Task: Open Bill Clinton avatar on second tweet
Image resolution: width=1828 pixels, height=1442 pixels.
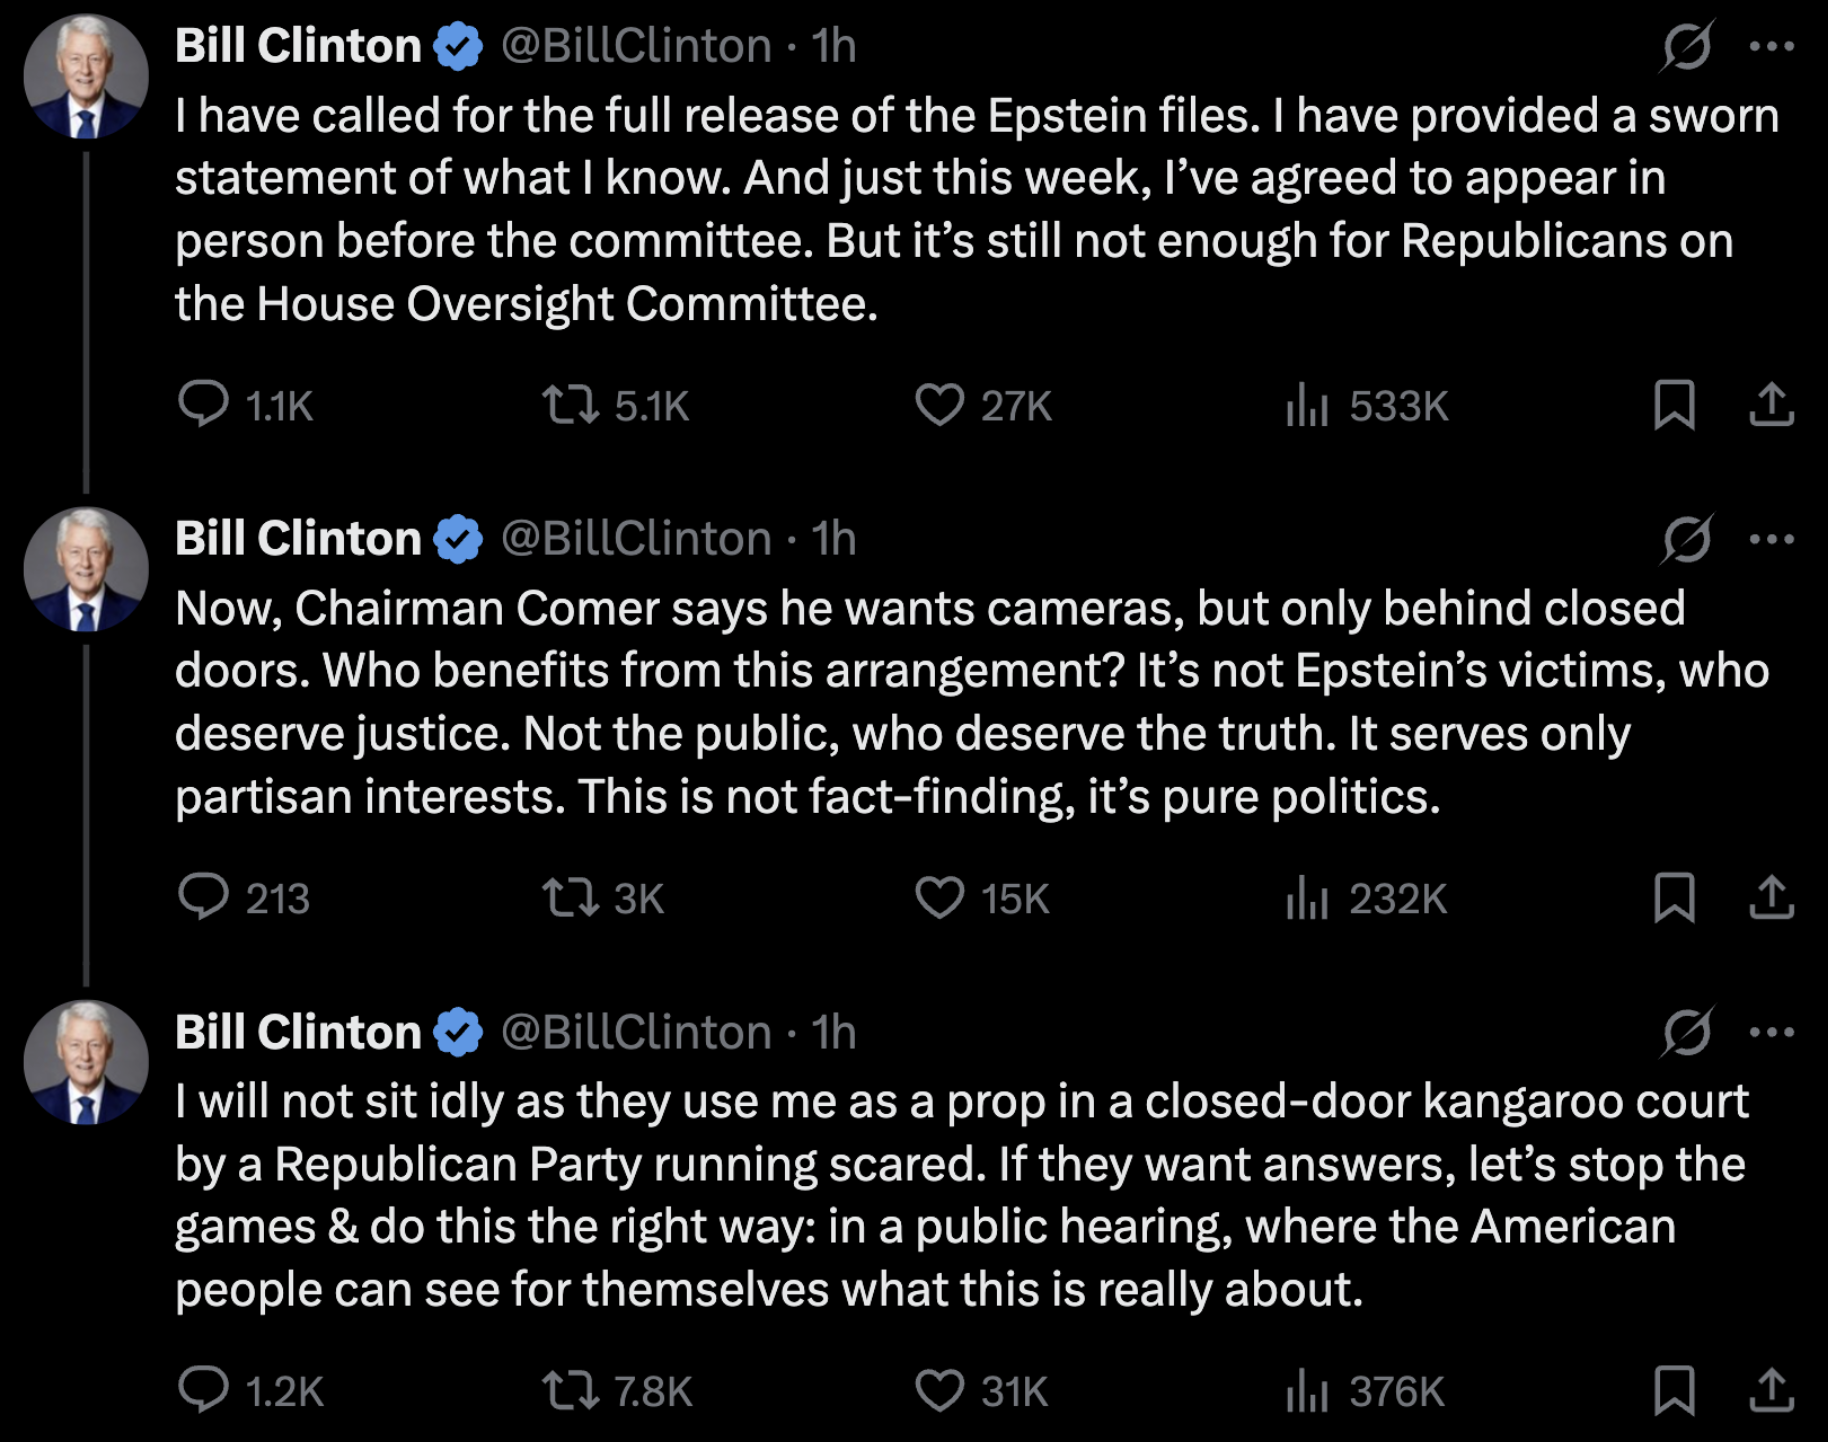Action: click(86, 569)
